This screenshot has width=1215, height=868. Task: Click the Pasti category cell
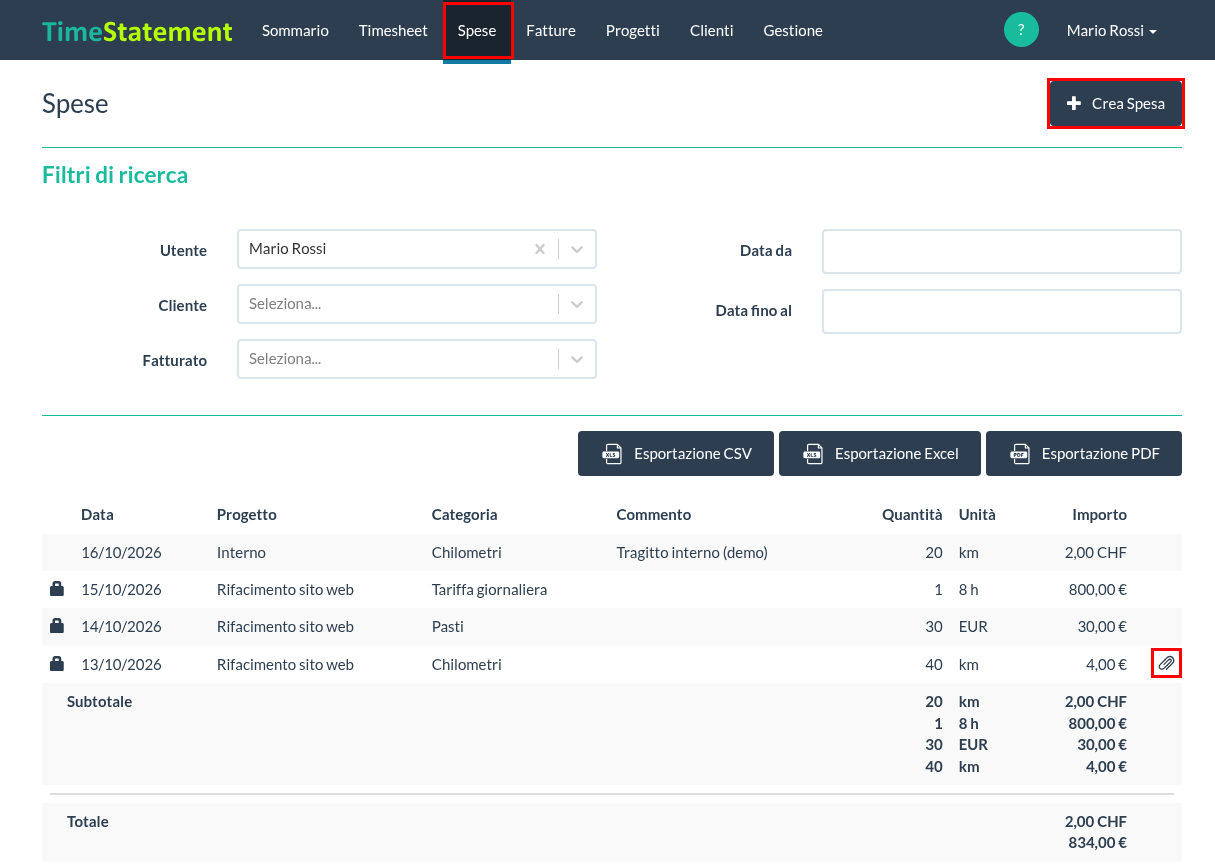(x=448, y=626)
